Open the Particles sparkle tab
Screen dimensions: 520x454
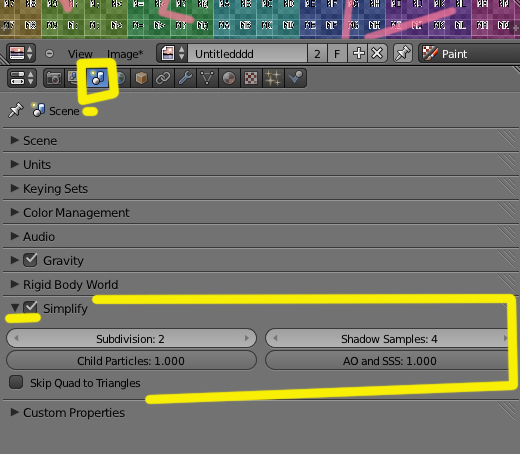click(273, 78)
